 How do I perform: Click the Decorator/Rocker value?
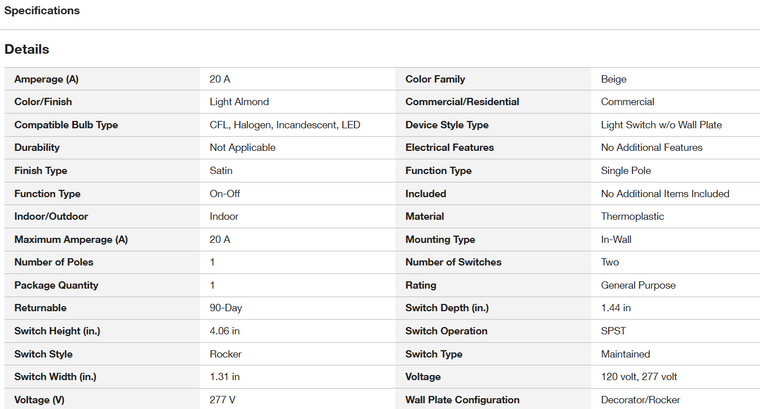point(640,400)
